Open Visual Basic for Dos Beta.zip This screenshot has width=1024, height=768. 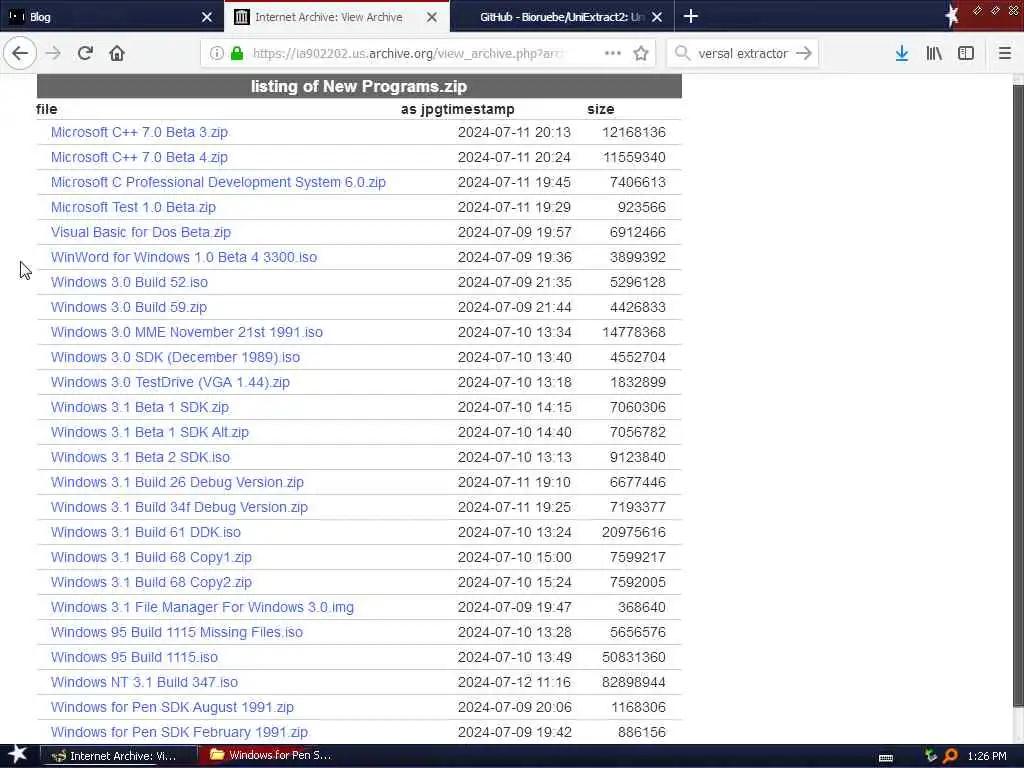[141, 232]
